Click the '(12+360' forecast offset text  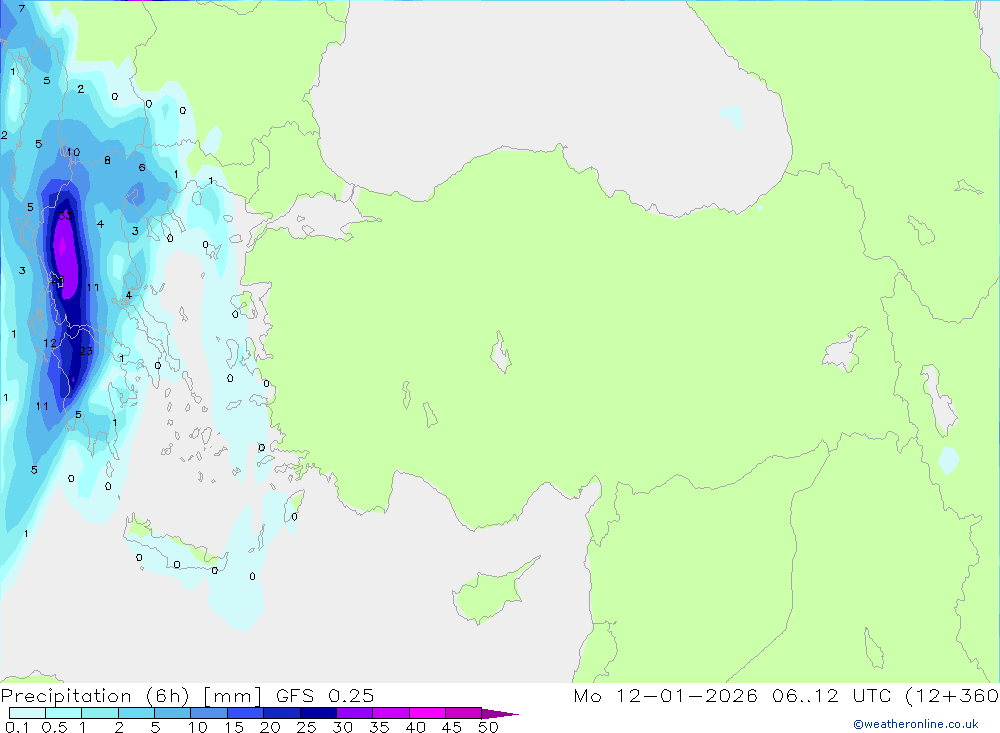point(952,696)
